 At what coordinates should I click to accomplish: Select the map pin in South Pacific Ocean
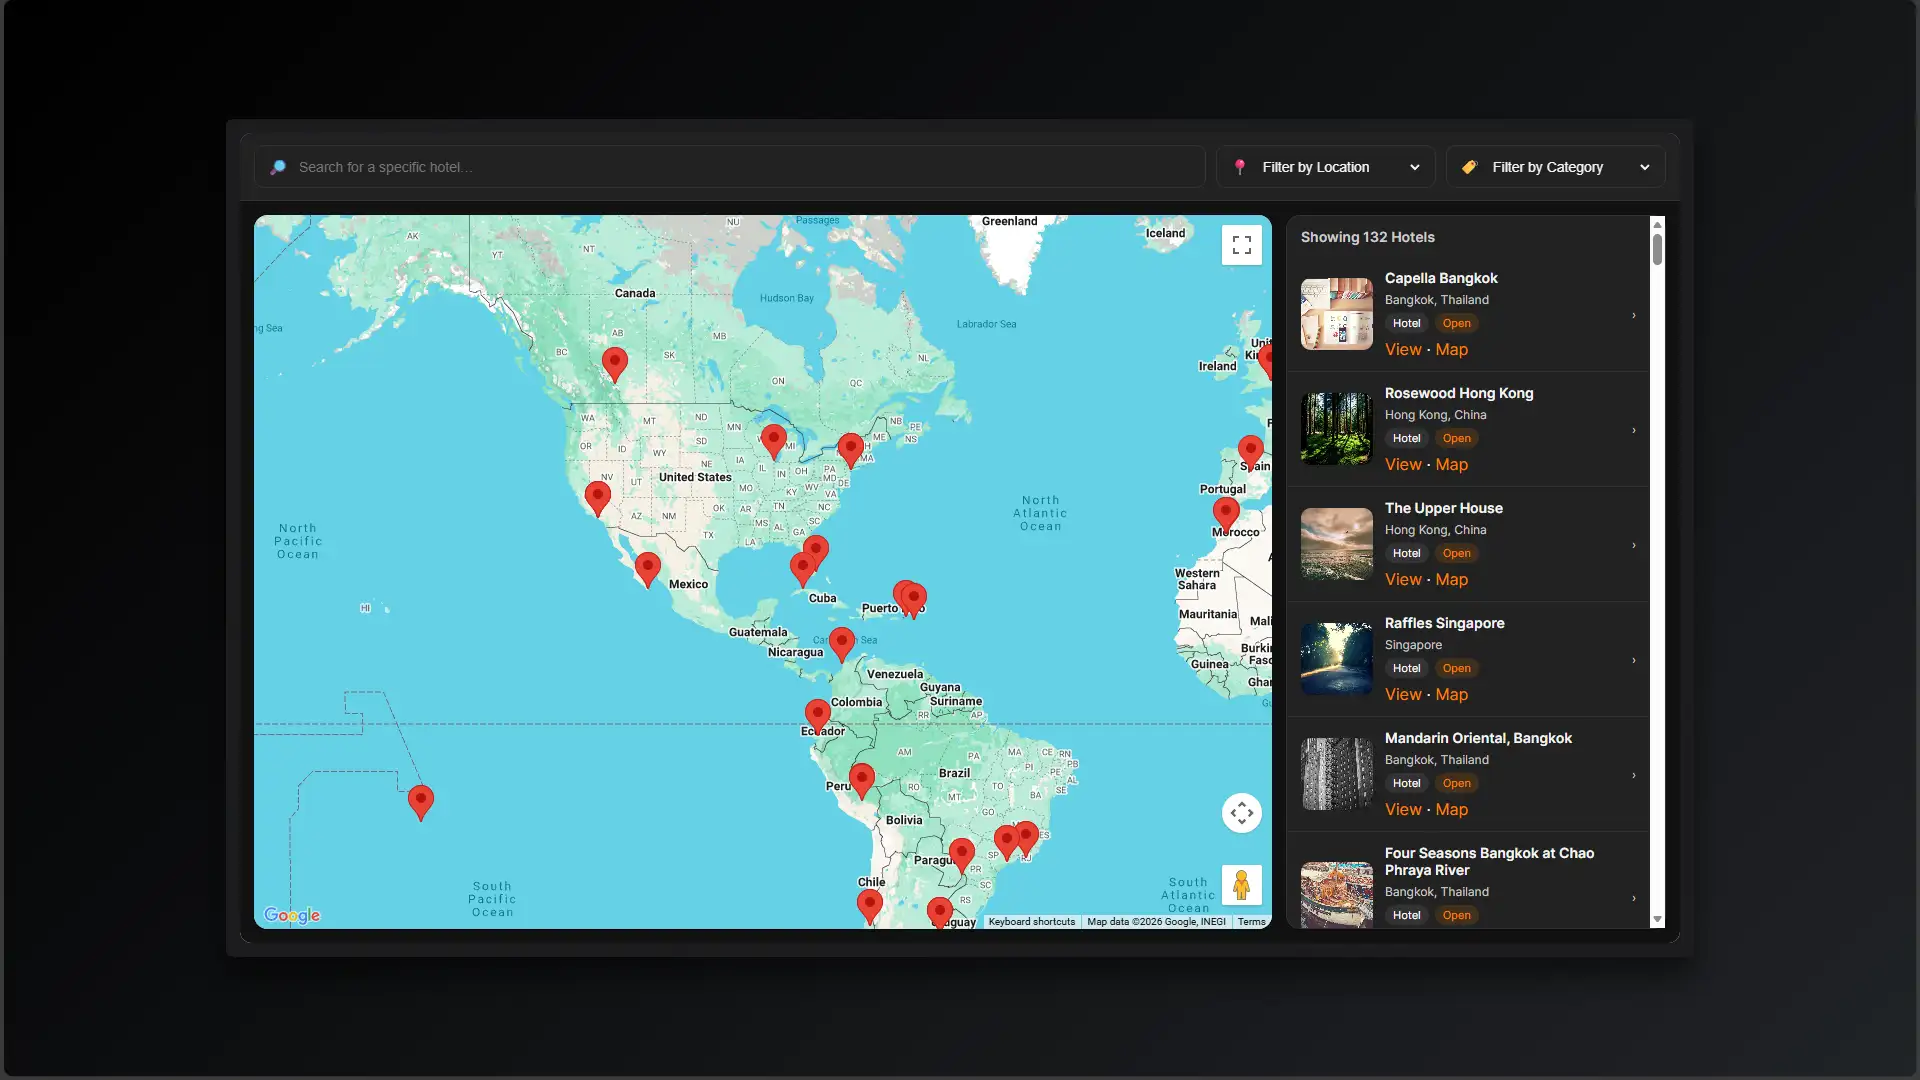tap(421, 800)
